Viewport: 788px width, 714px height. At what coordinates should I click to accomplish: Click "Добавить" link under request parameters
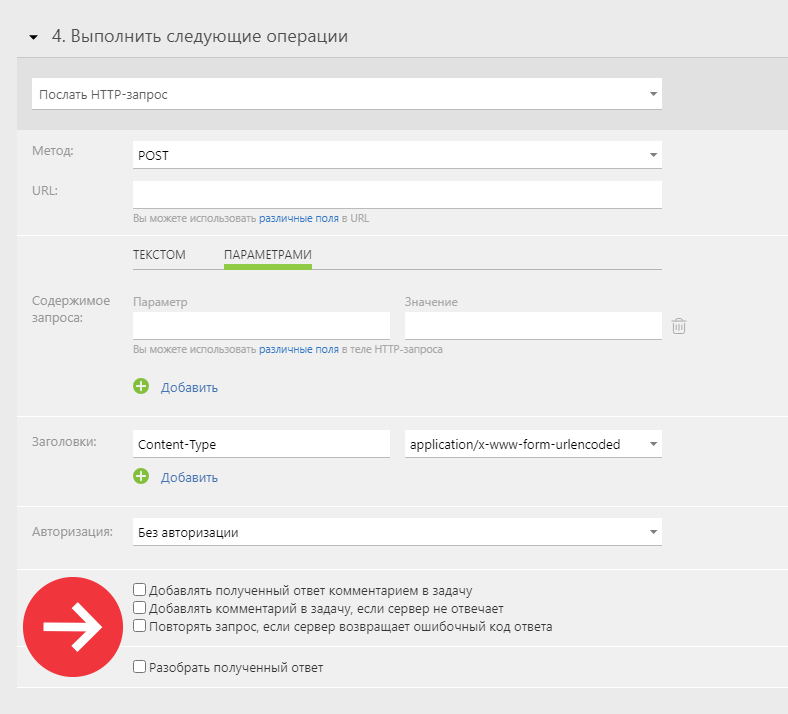pos(189,387)
